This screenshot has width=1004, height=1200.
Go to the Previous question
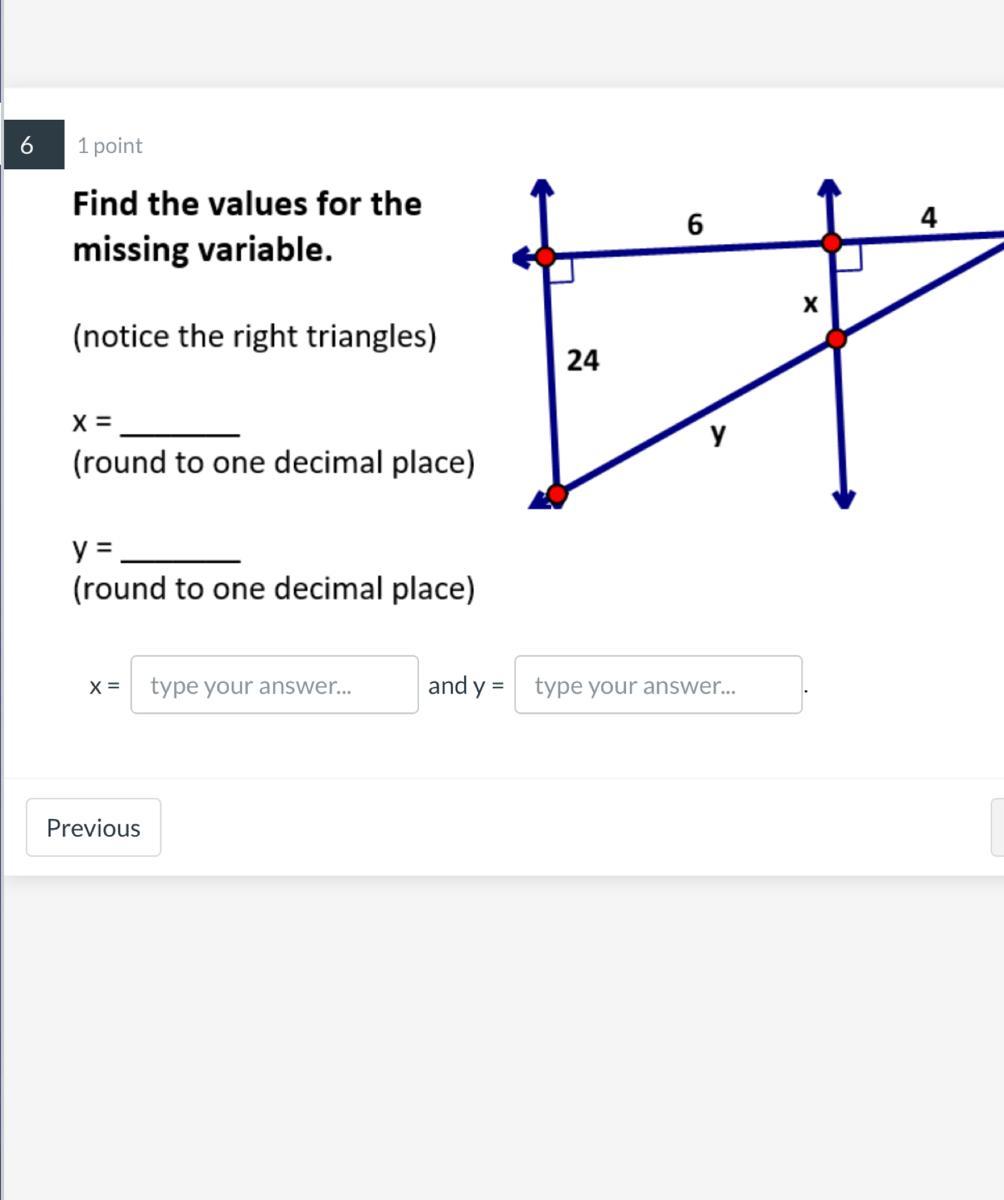pos(93,828)
